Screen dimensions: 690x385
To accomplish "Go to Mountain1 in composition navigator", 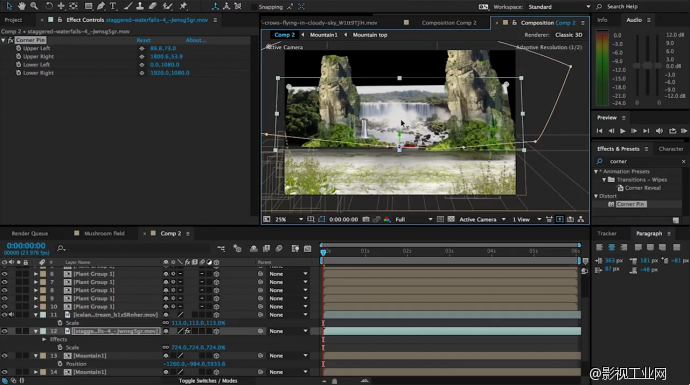I will coord(323,35).
